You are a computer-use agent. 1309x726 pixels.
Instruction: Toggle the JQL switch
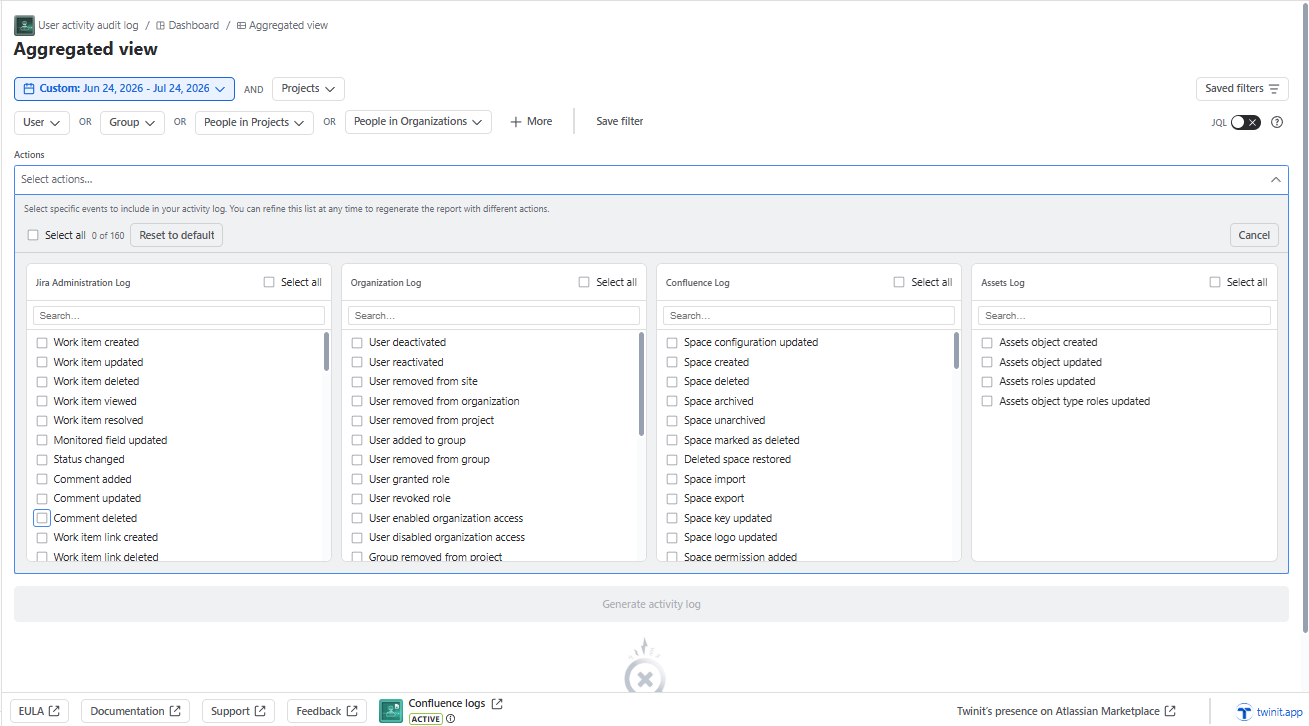1245,122
